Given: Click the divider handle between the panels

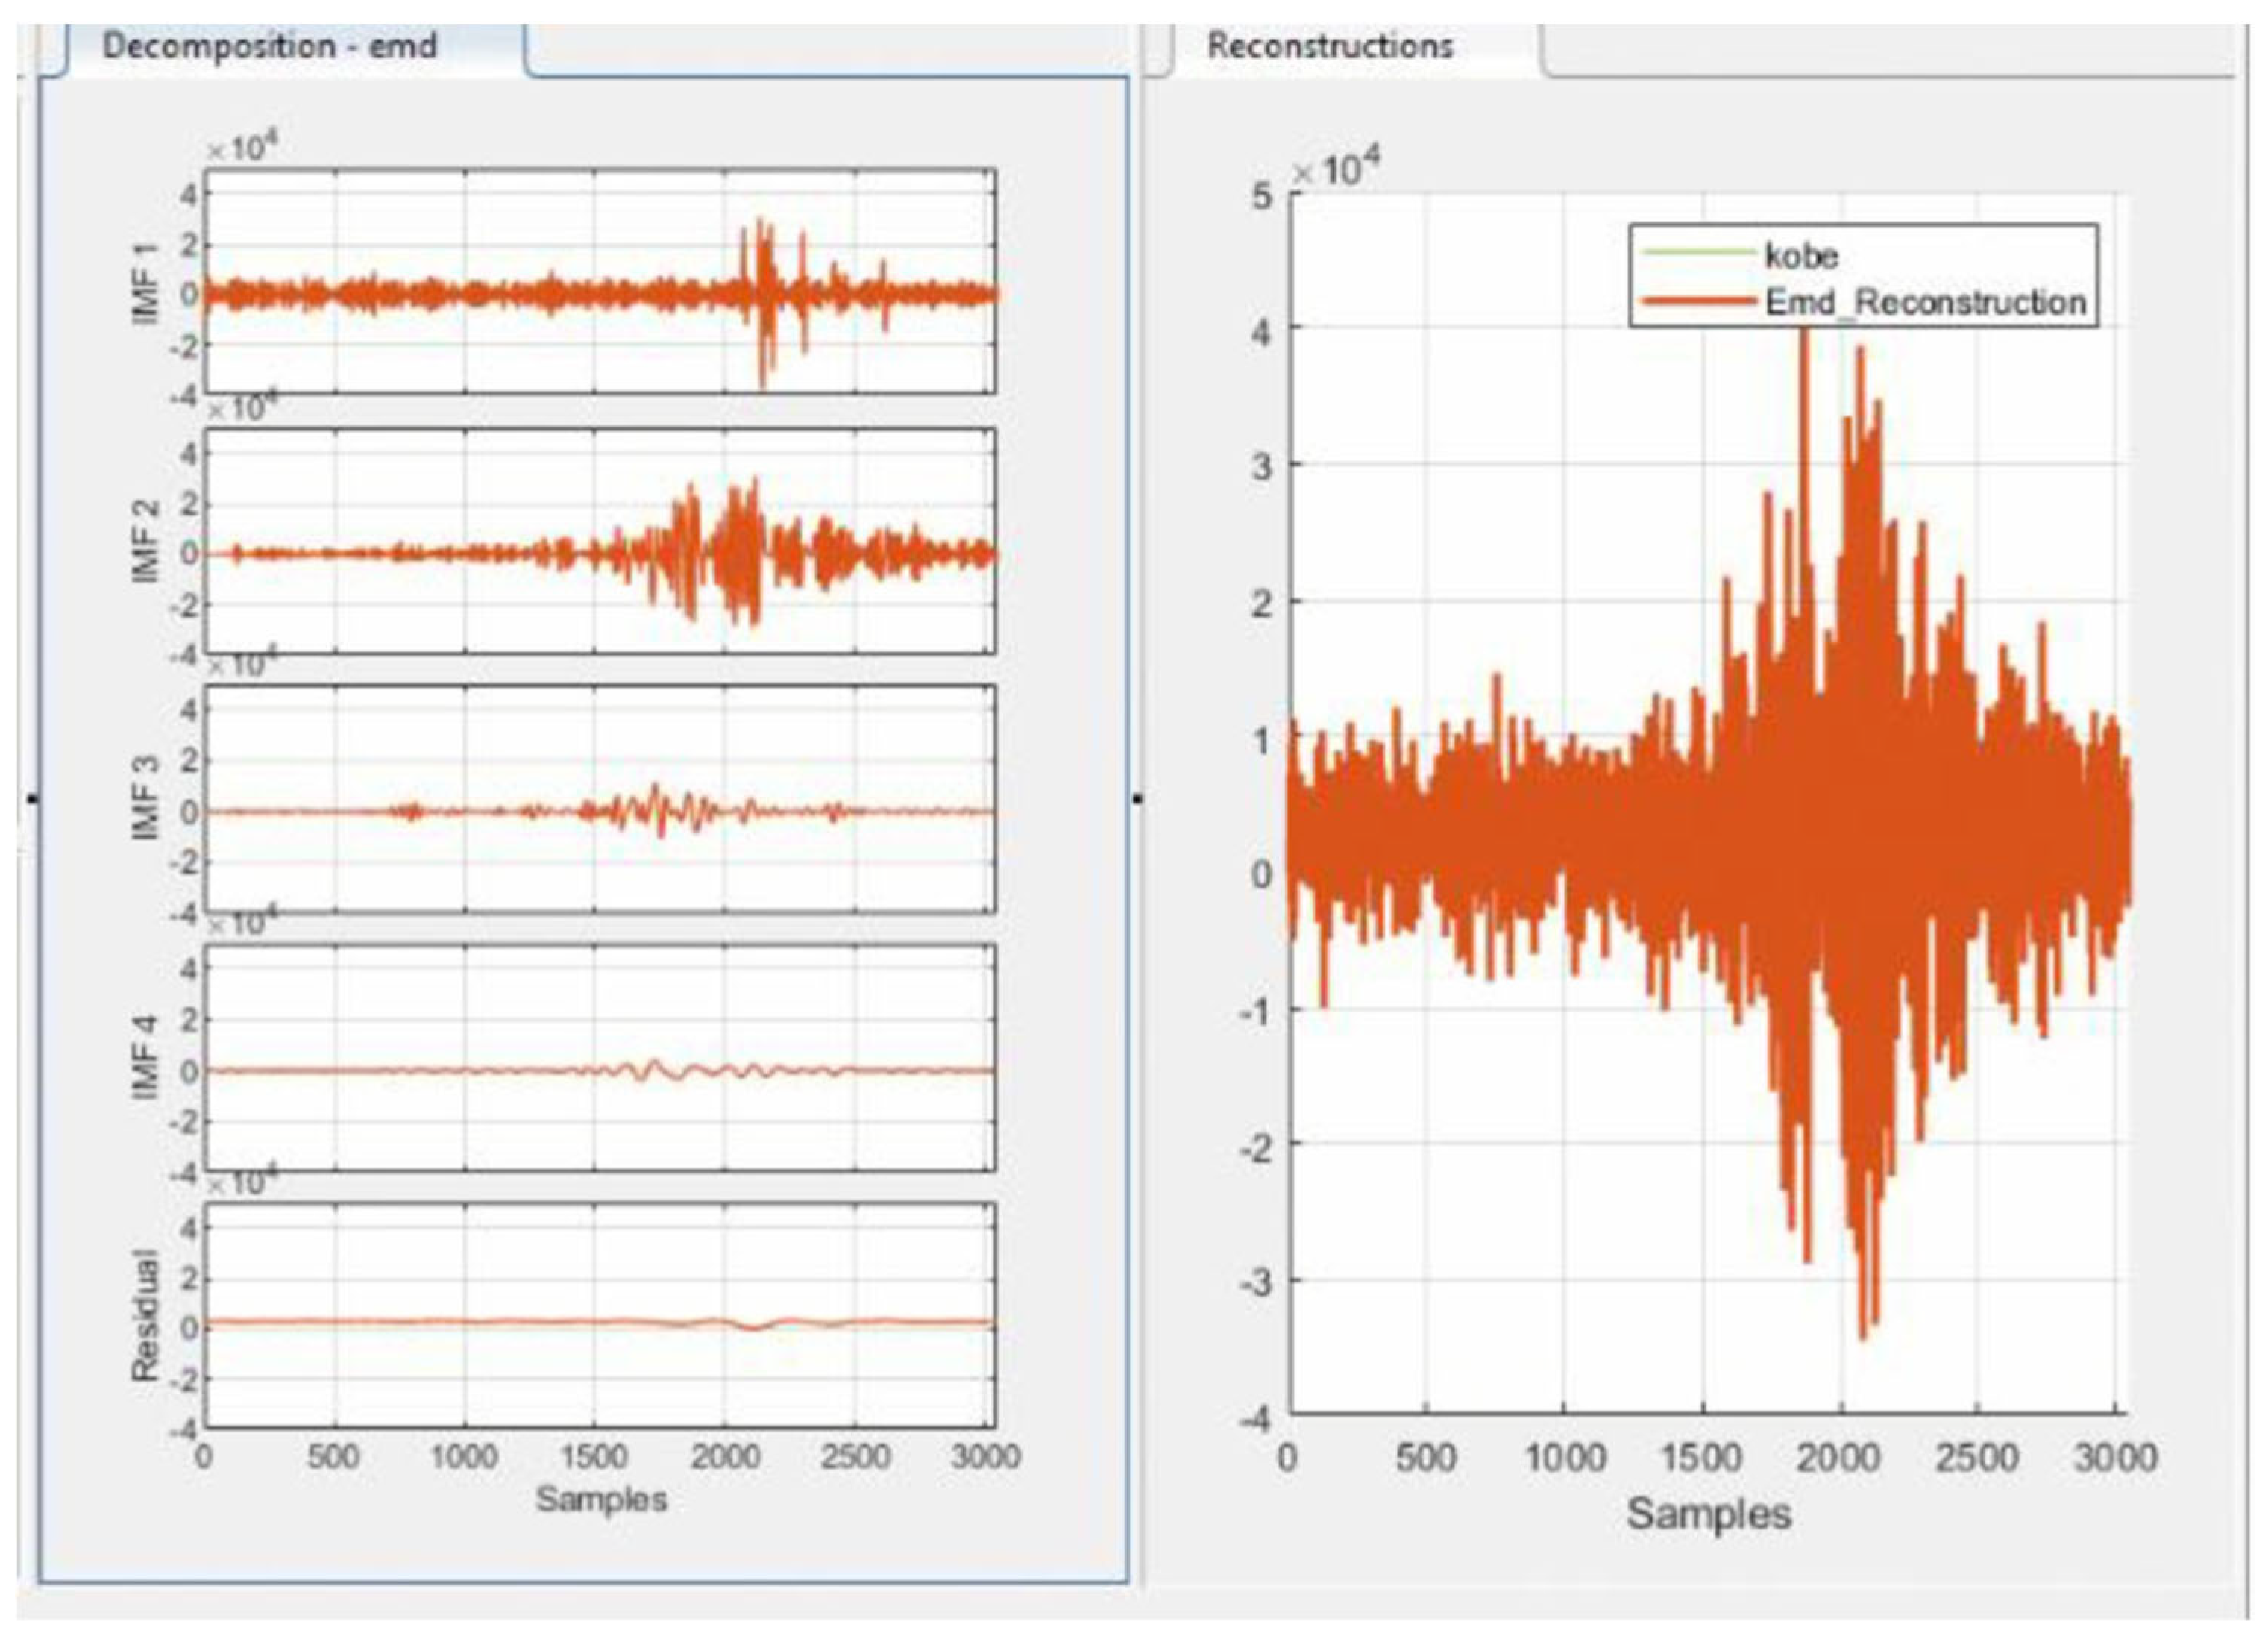Looking at the screenshot, I should click(x=1138, y=798).
